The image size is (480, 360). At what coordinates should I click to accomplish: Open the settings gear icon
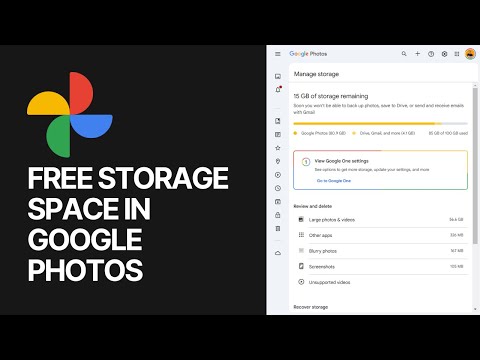coord(444,54)
